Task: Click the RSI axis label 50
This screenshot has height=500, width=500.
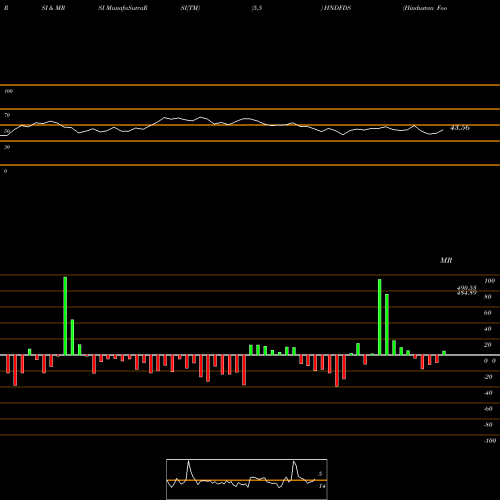Action: [7, 131]
